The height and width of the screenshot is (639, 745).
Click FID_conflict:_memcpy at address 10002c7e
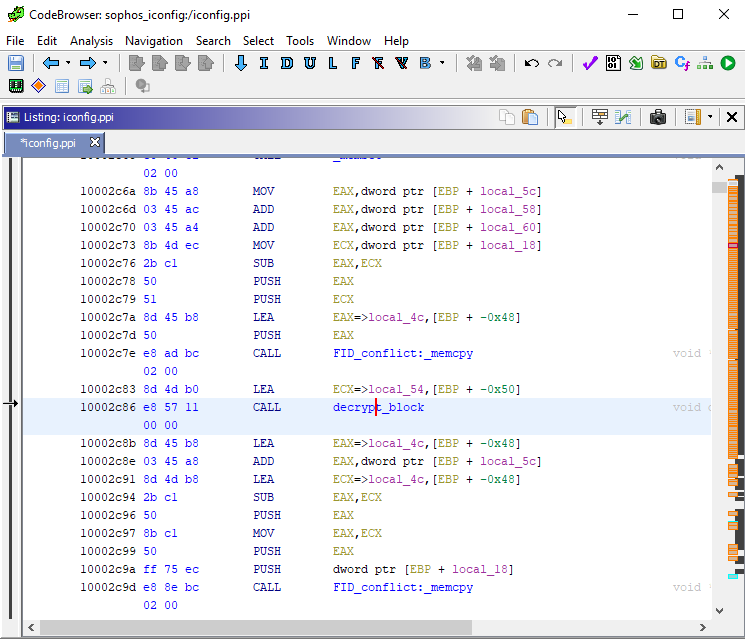(x=403, y=353)
